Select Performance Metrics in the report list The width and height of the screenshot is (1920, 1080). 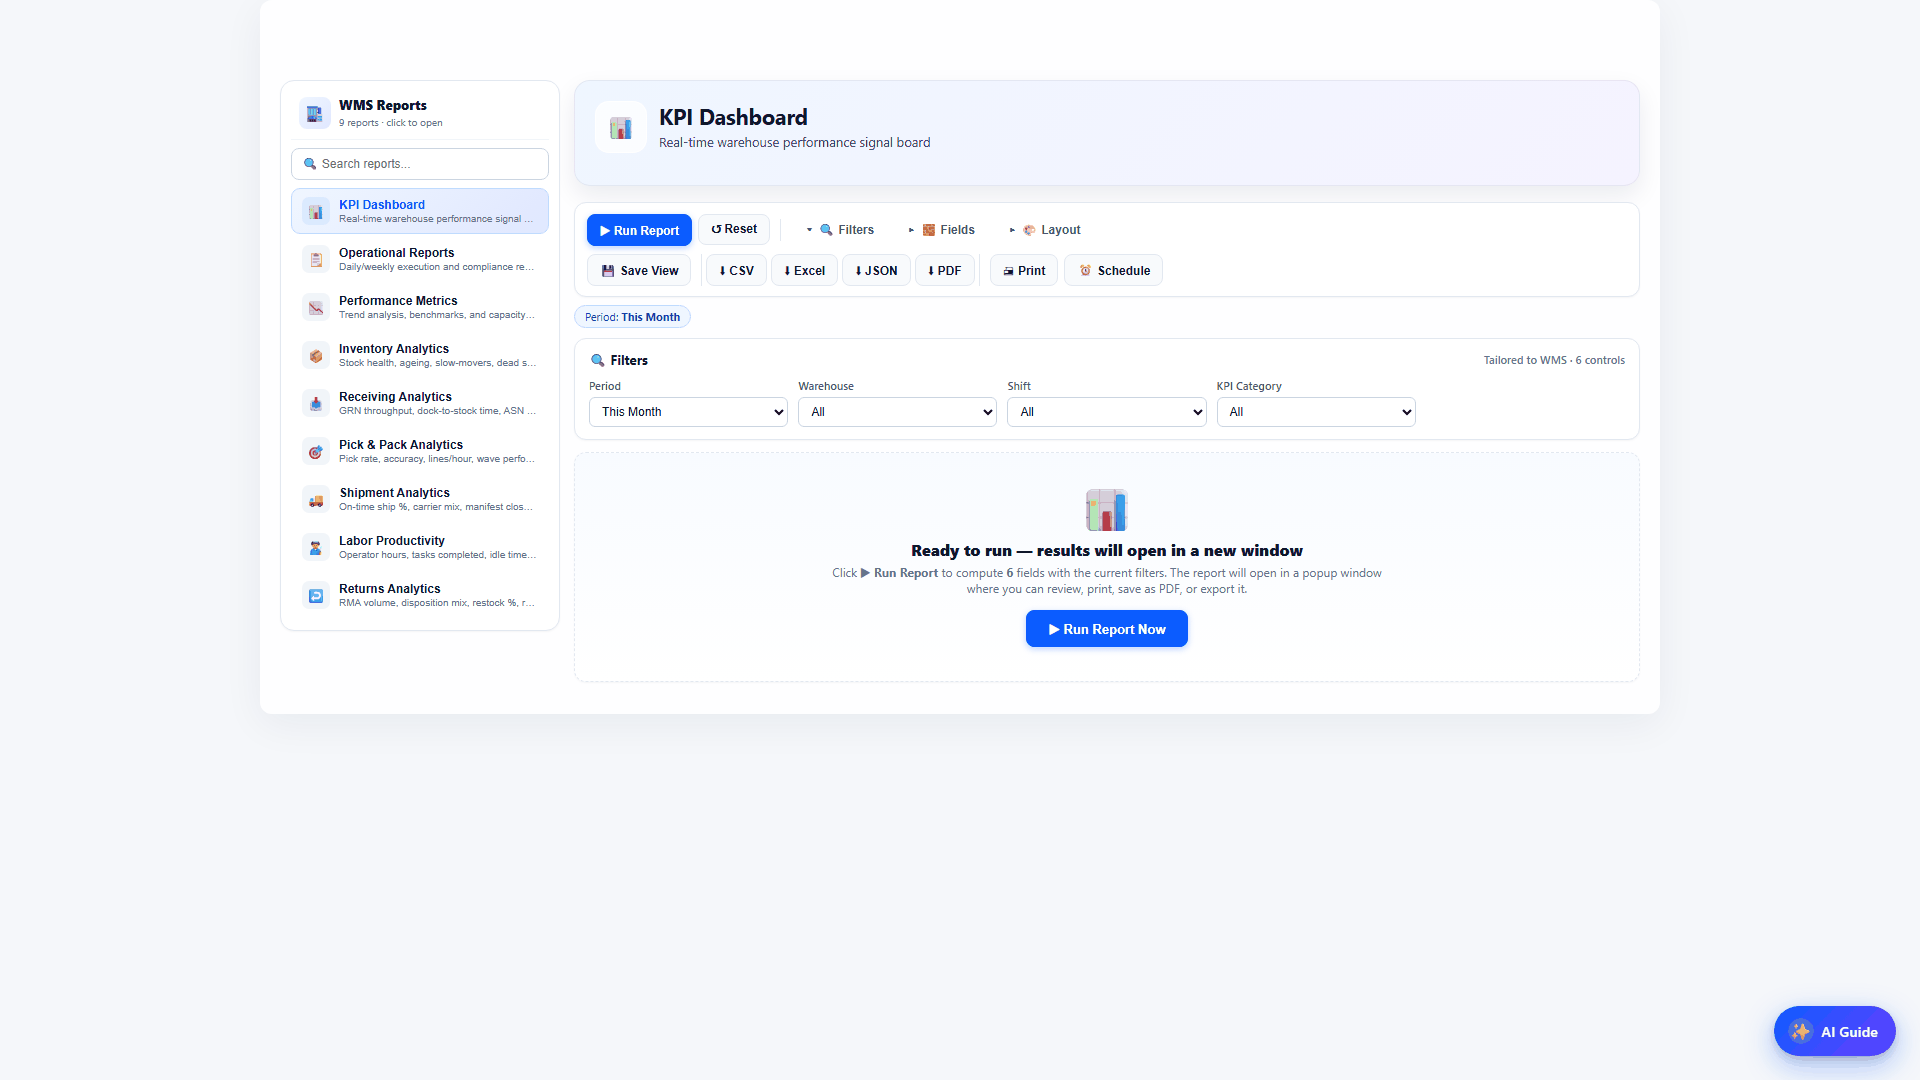tap(420, 307)
